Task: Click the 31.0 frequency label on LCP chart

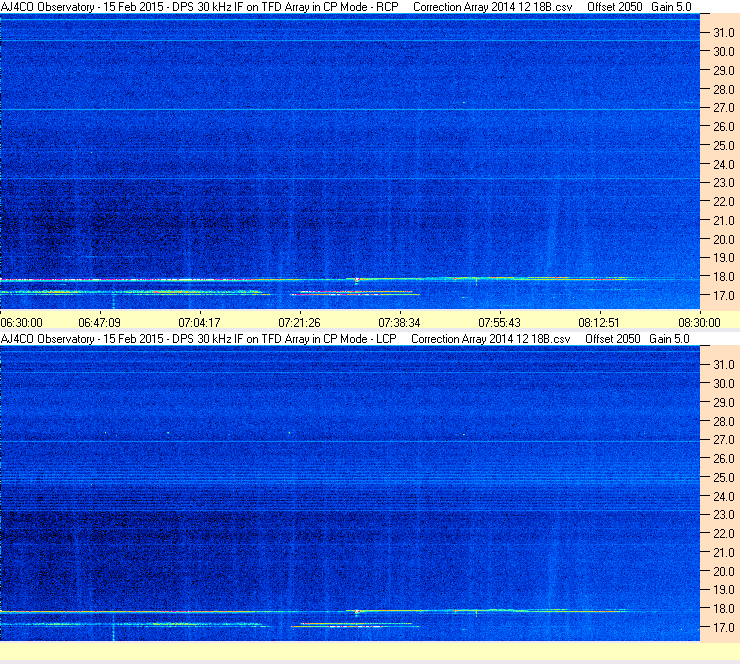Action: (724, 365)
